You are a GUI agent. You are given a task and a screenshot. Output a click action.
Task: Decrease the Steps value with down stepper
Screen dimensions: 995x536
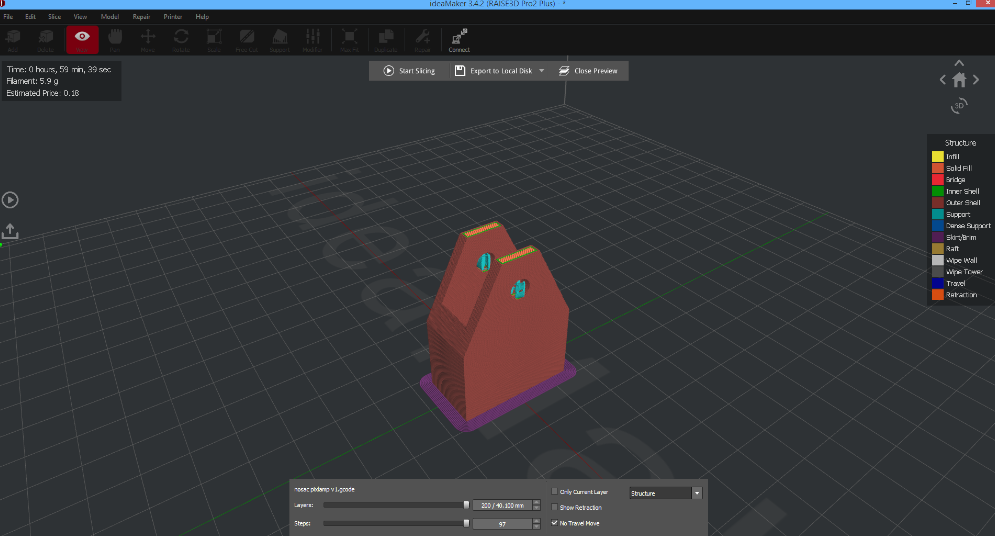click(x=537, y=527)
